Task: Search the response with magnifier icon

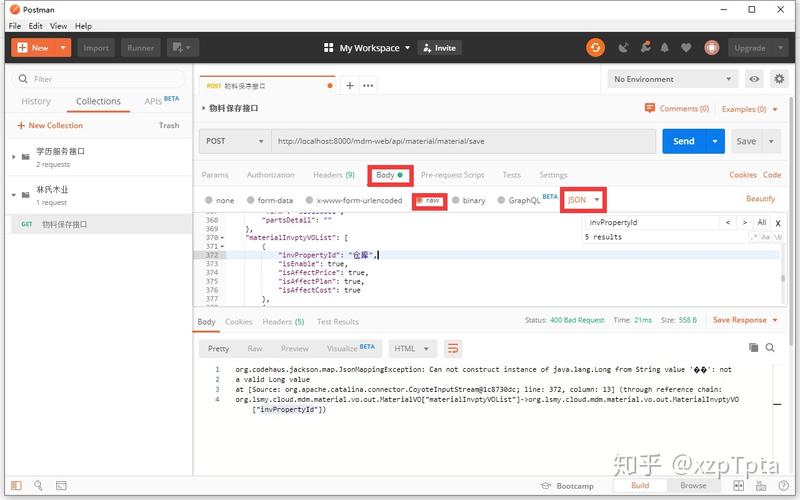Action: point(770,347)
